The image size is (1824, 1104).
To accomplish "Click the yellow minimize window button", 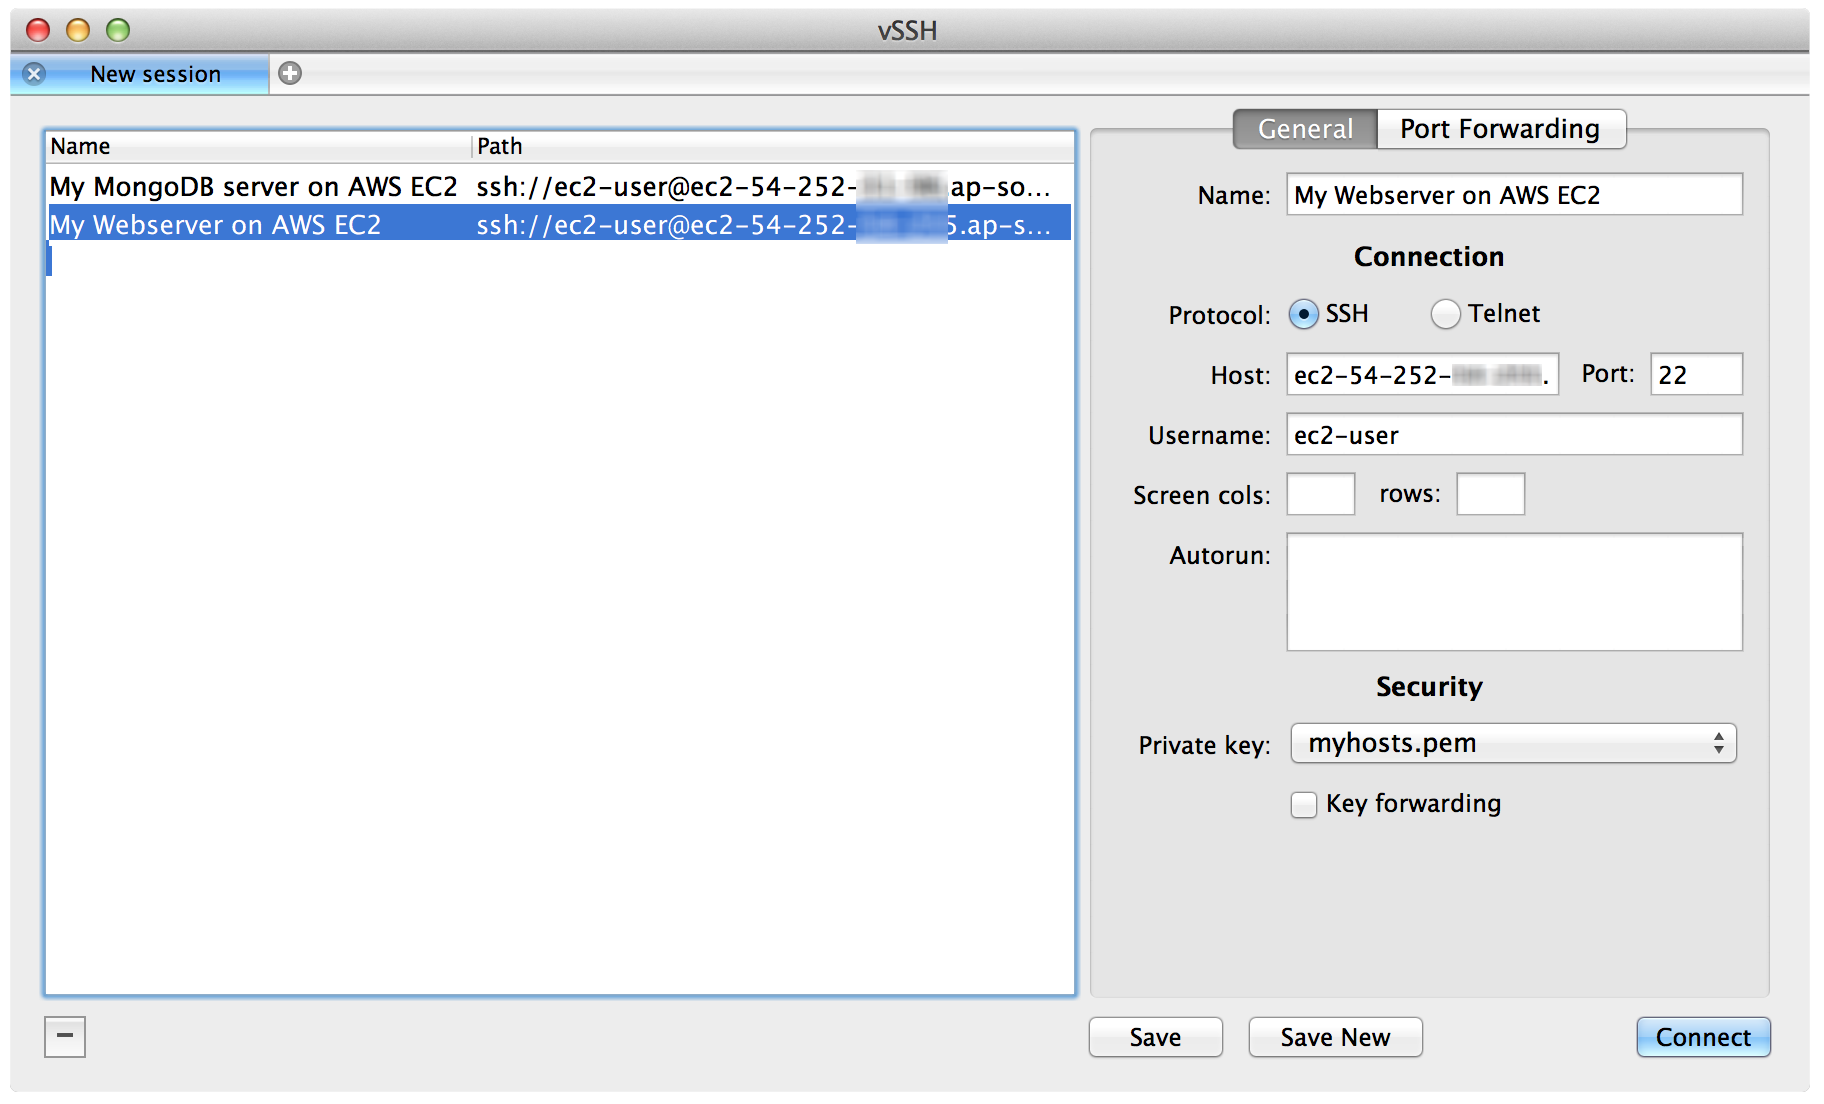I will tap(78, 30).
